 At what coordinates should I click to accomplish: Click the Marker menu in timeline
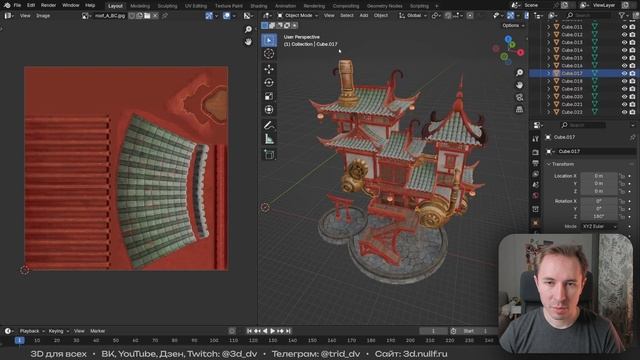coord(98,331)
